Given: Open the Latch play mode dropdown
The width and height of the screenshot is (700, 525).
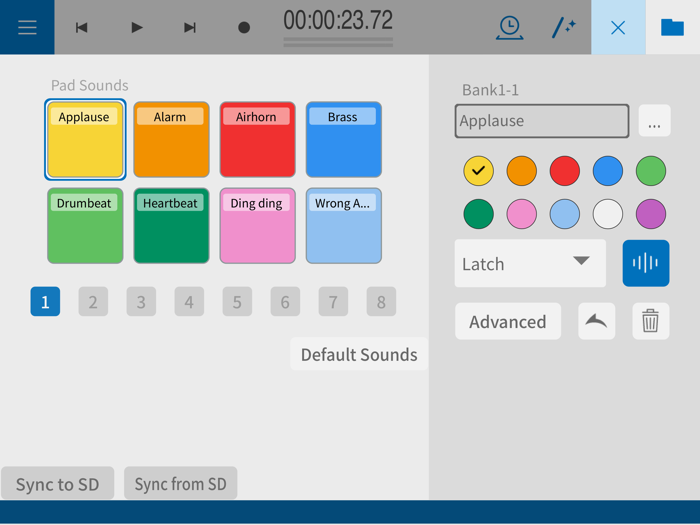Looking at the screenshot, I should pos(530,263).
